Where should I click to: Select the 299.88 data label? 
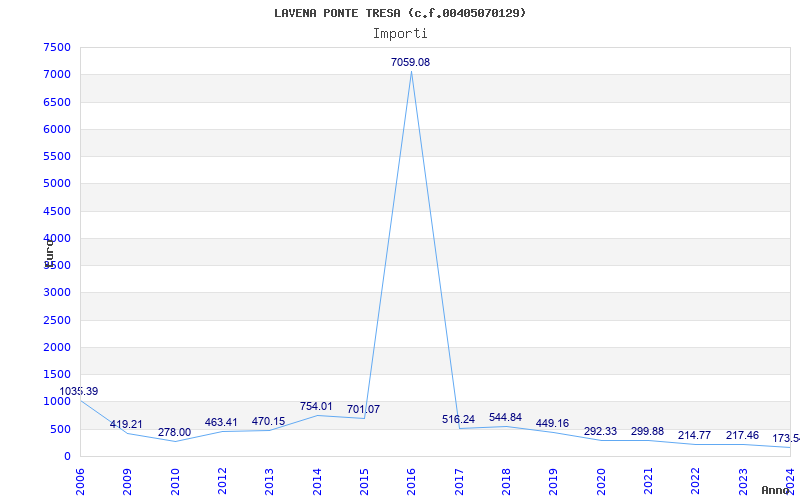647,431
